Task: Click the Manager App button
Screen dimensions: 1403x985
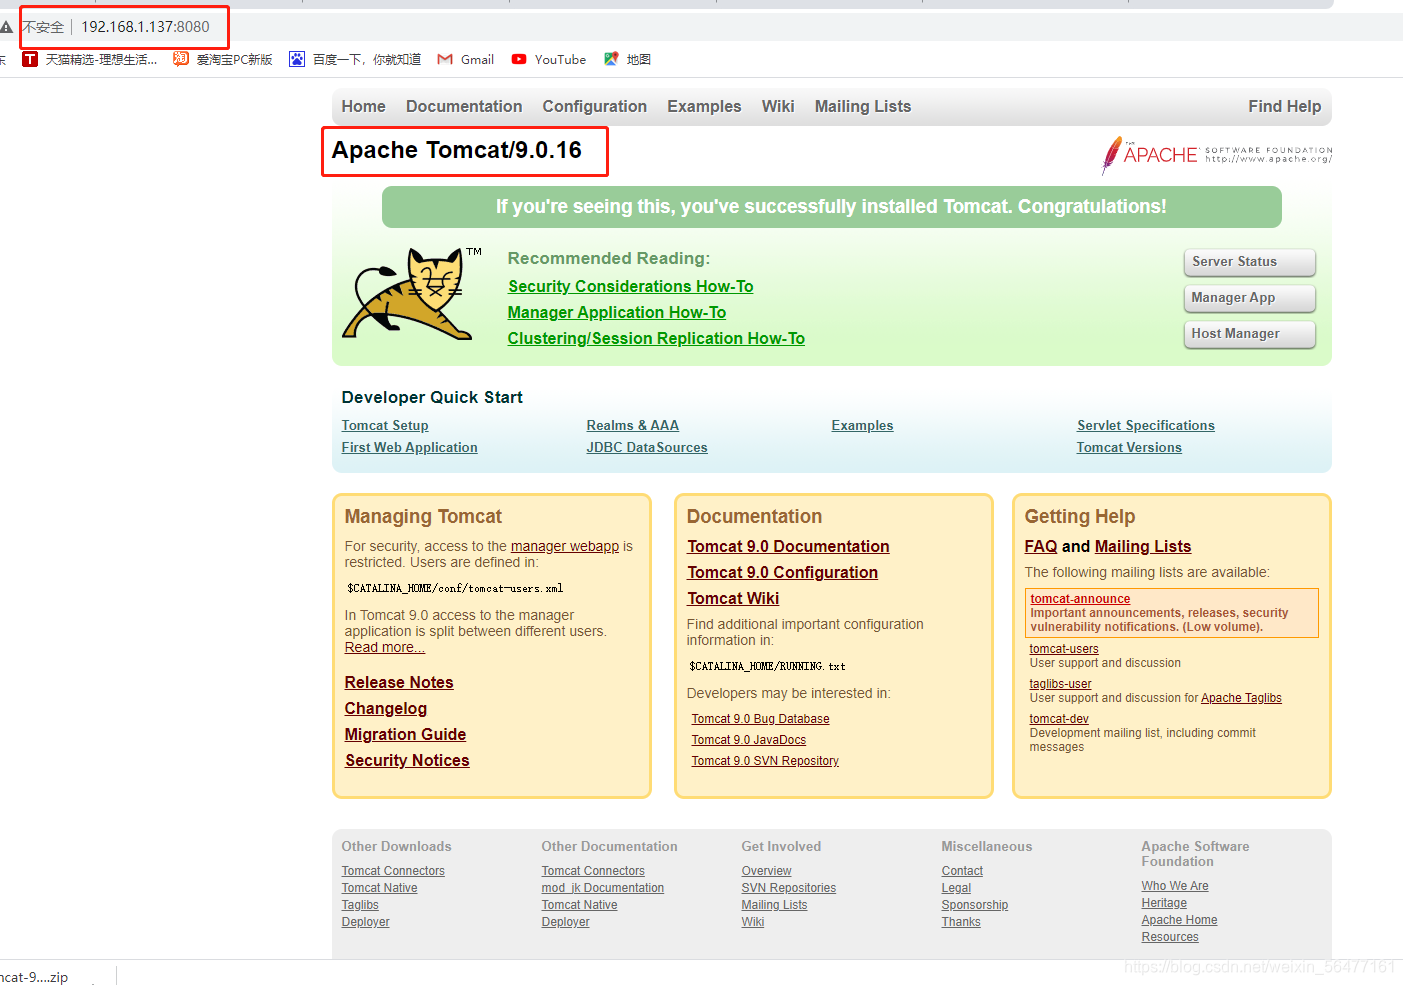Action: (x=1249, y=298)
